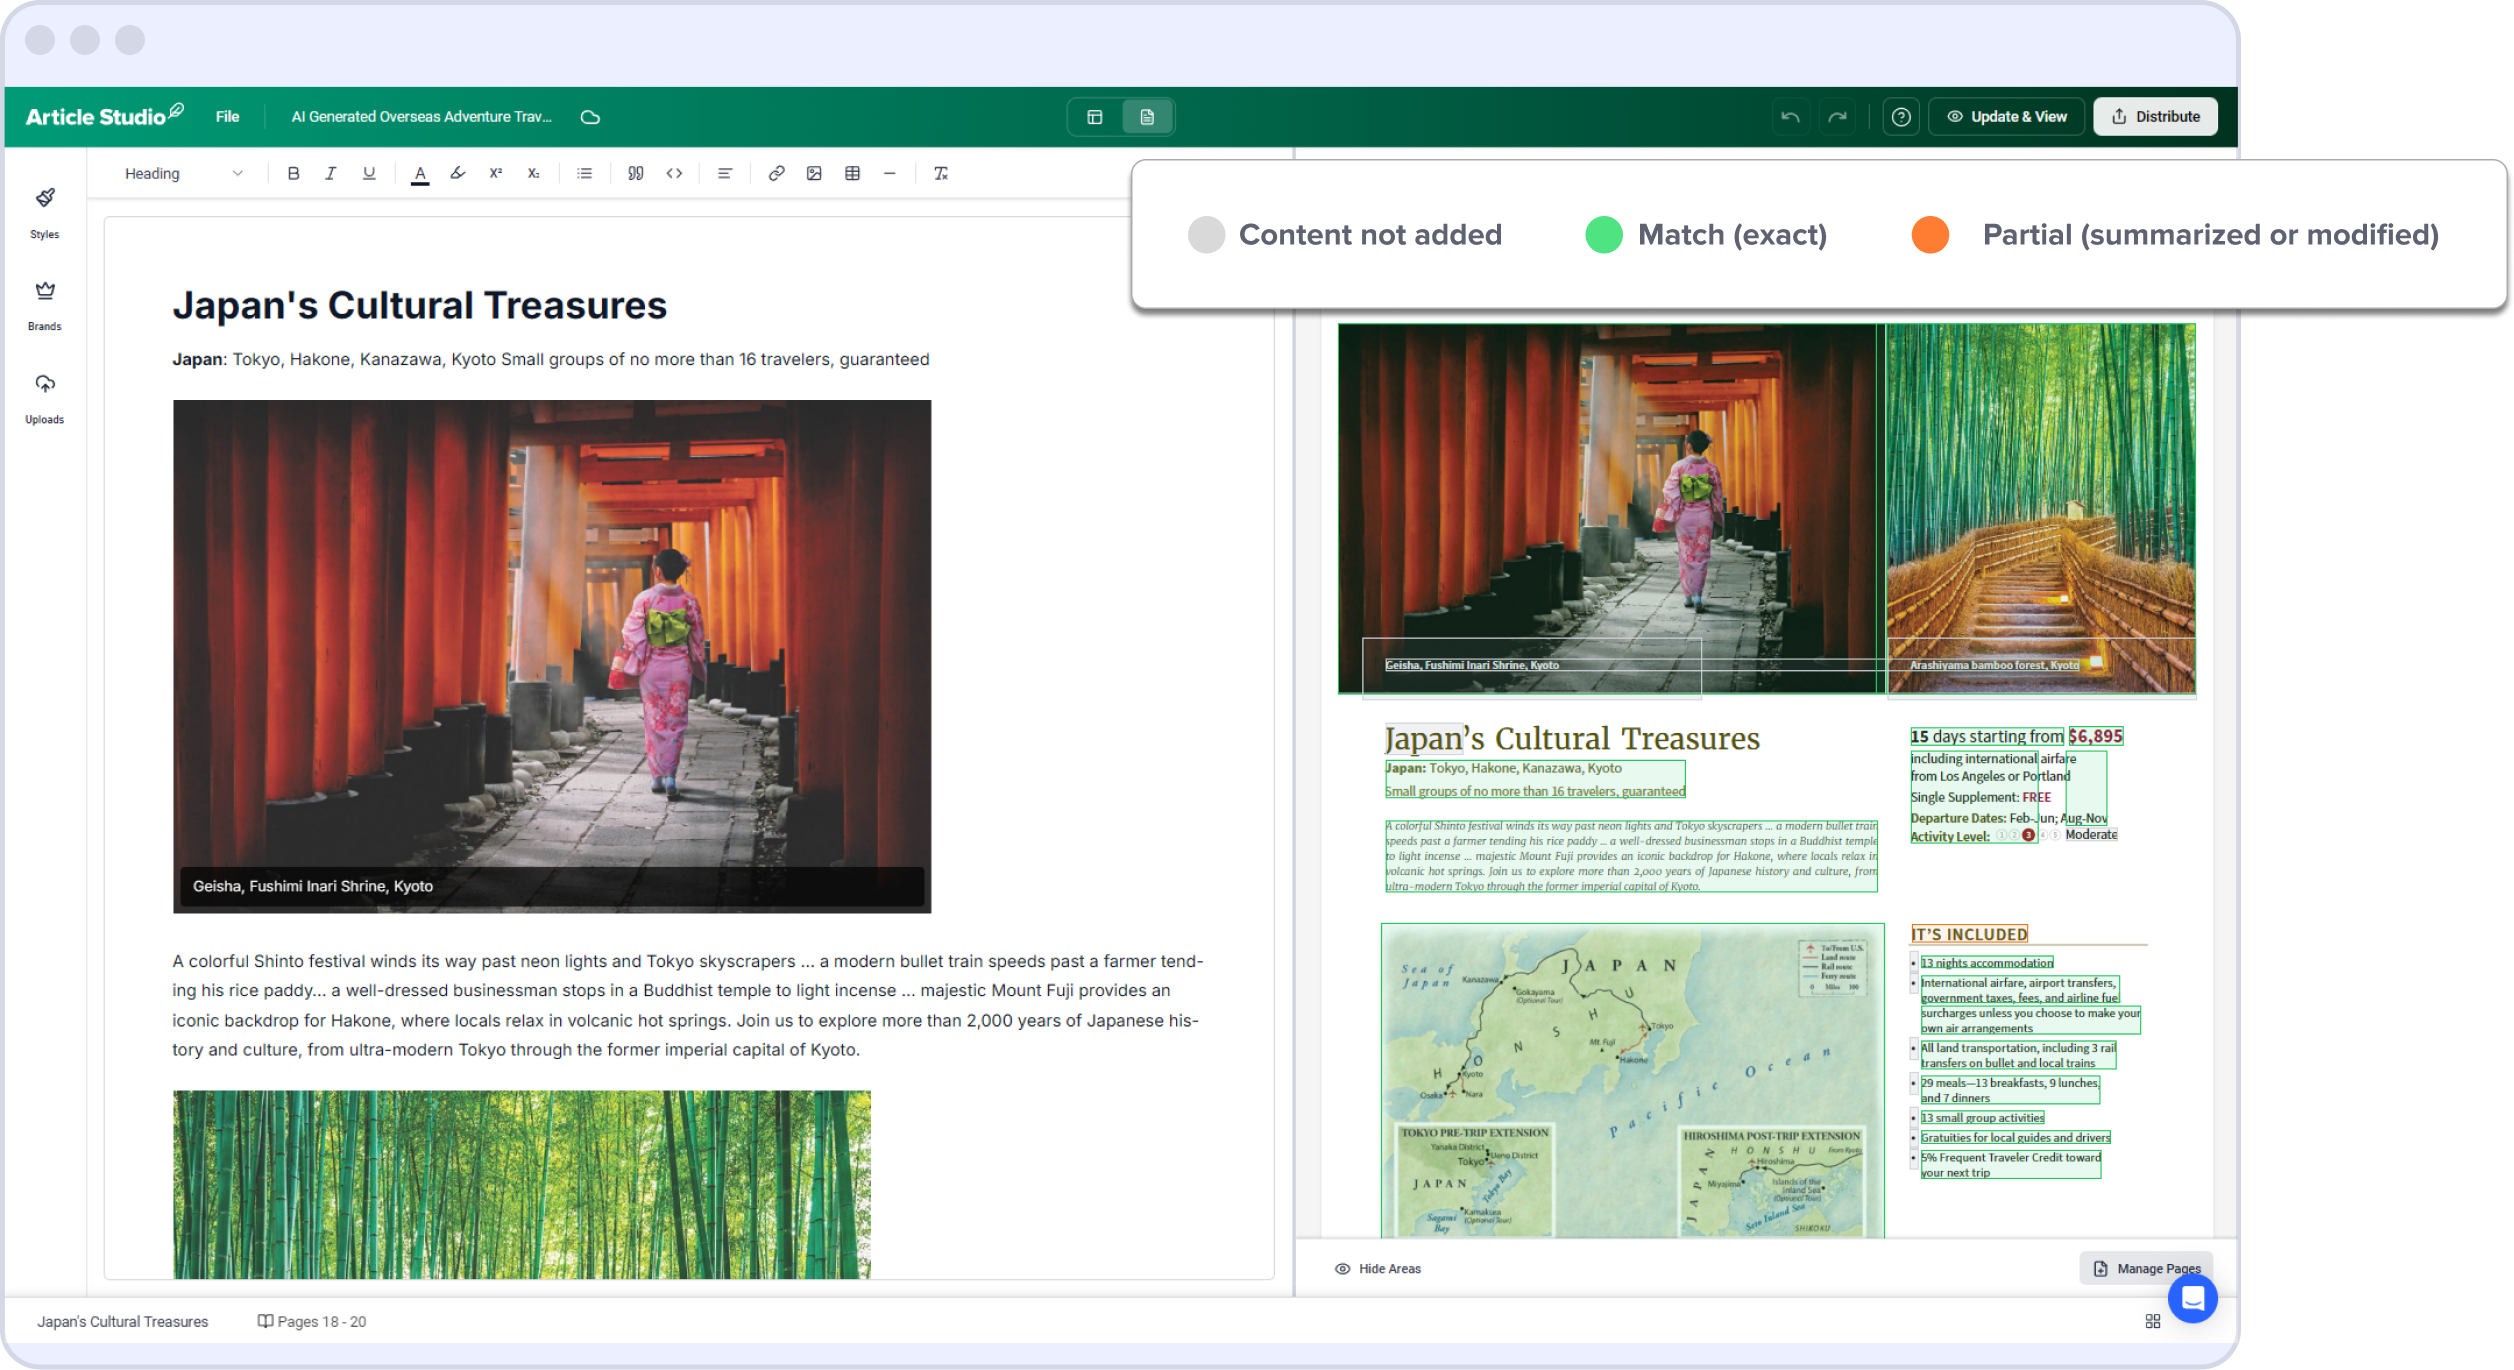The height and width of the screenshot is (1370, 2514).
Task: Open Brands in the sidebar
Action: tap(45, 304)
